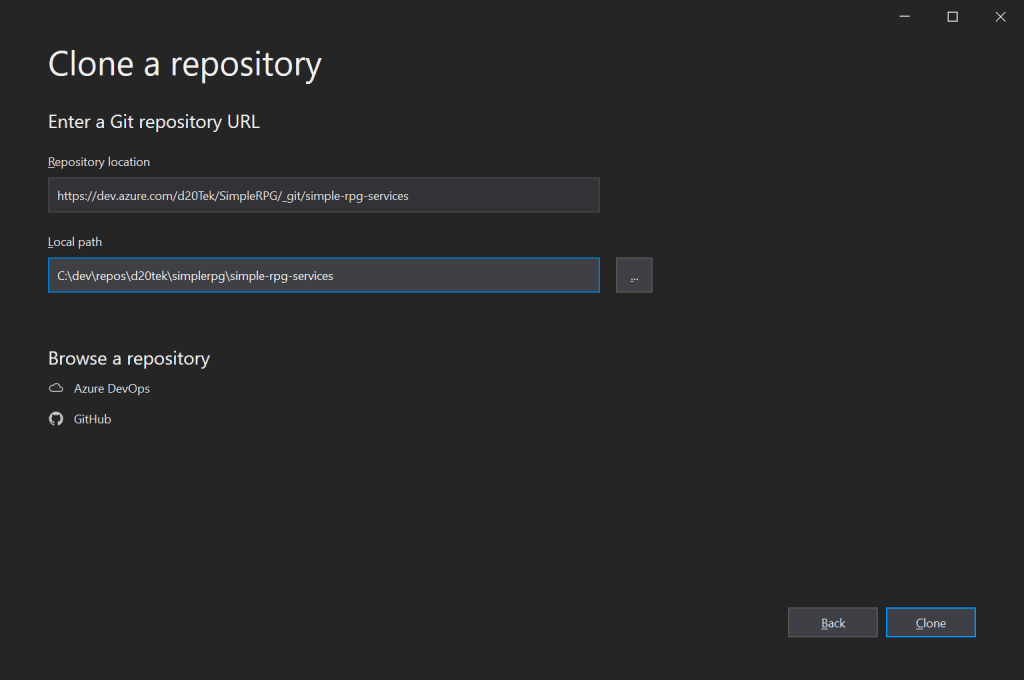Click the "Clone a repository" page title
This screenshot has height=680, width=1024.
click(x=185, y=64)
